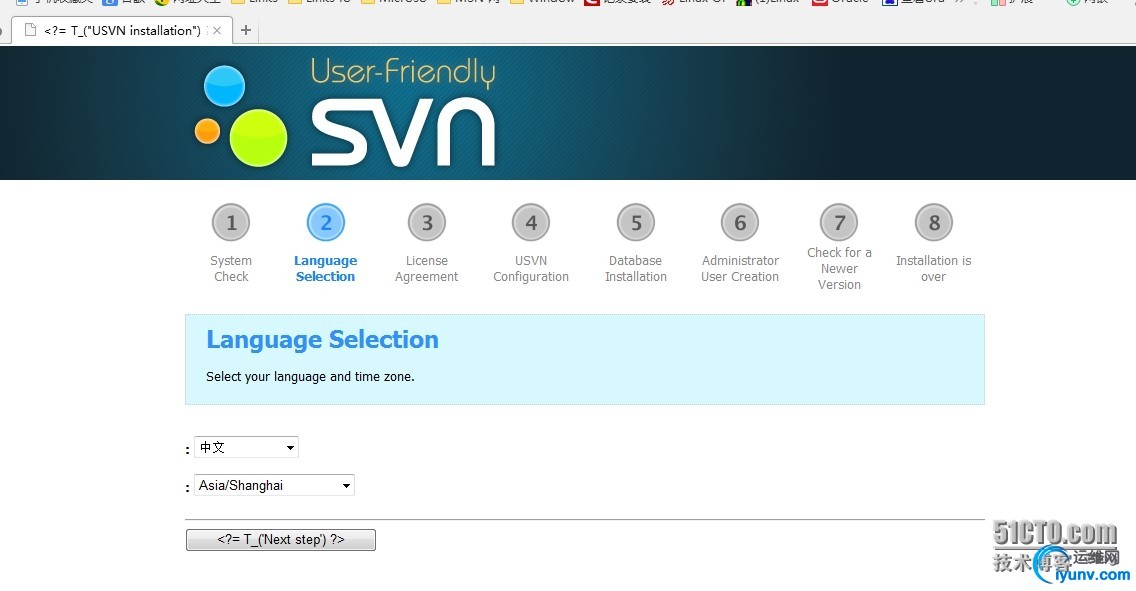Click the step 7 circle icon
Screen dimensions: 1136x591
tap(839, 222)
